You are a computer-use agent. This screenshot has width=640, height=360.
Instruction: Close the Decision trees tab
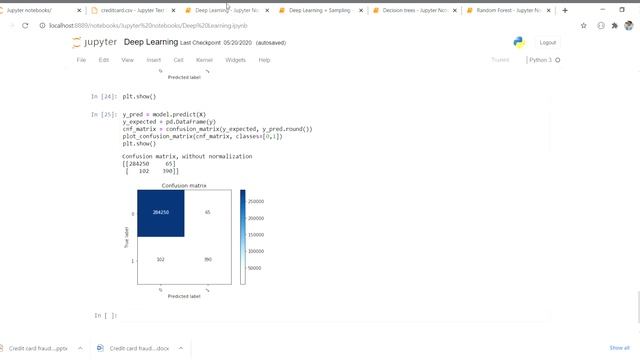pos(455,10)
